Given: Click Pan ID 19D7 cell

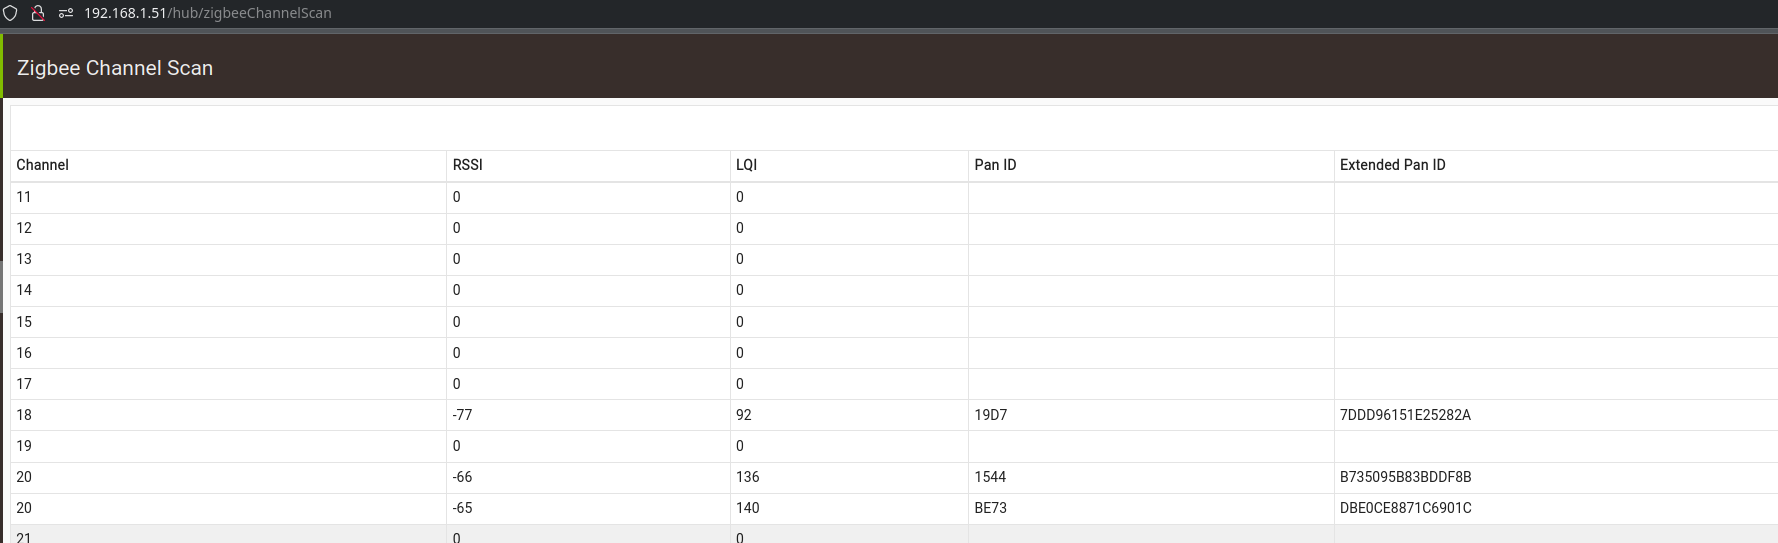Looking at the screenshot, I should pyautogui.click(x=1151, y=415).
